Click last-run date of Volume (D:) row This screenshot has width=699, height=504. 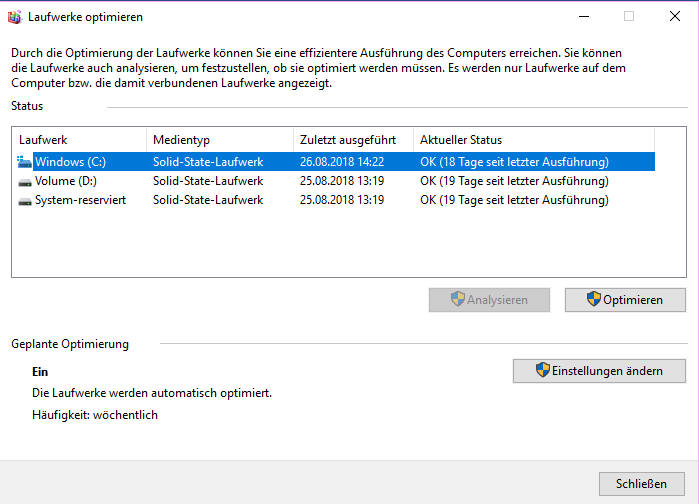click(342, 181)
